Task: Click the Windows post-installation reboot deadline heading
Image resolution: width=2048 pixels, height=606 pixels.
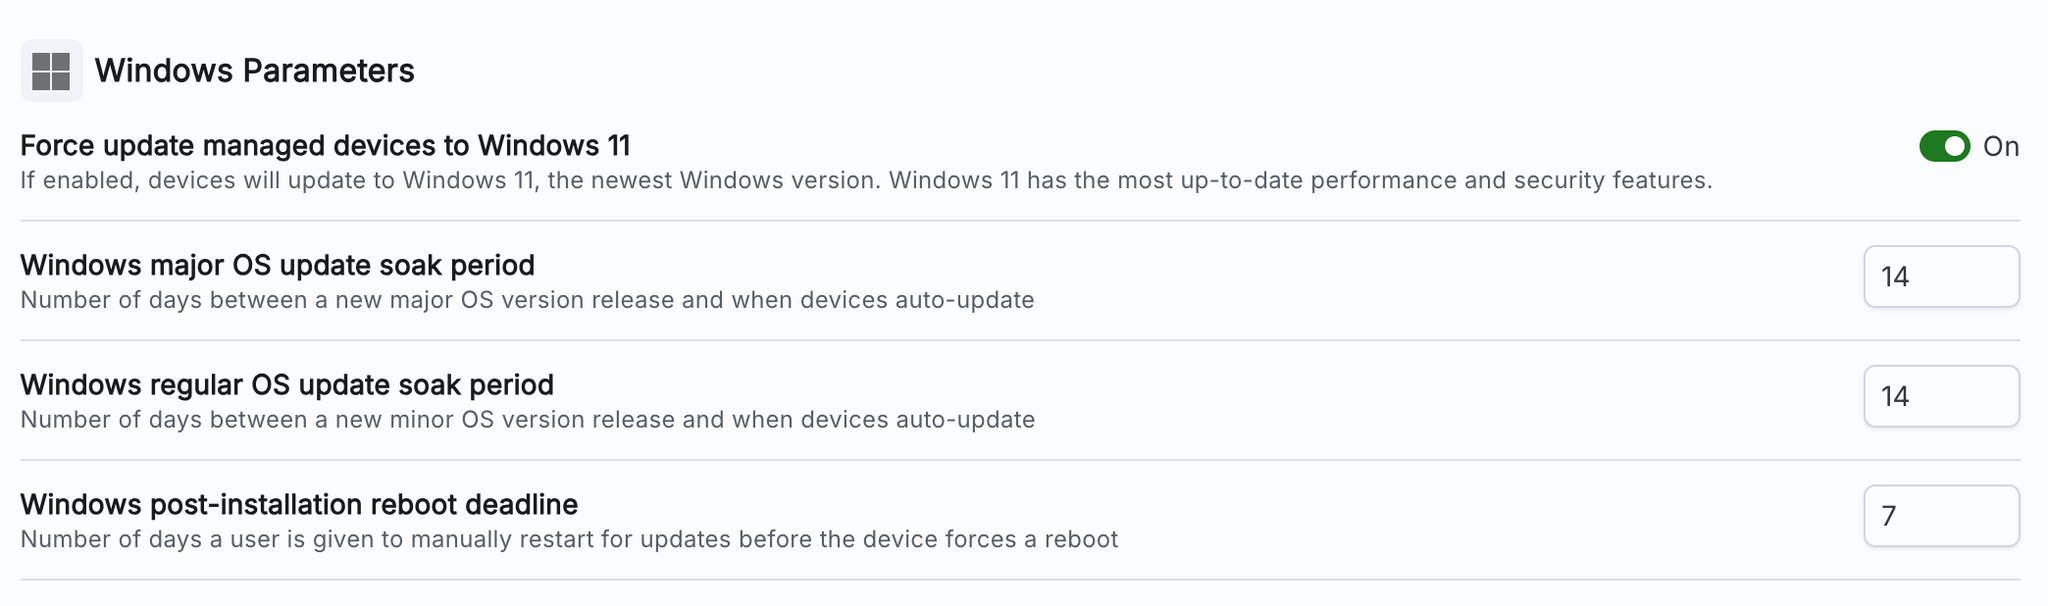Action: [x=300, y=504]
